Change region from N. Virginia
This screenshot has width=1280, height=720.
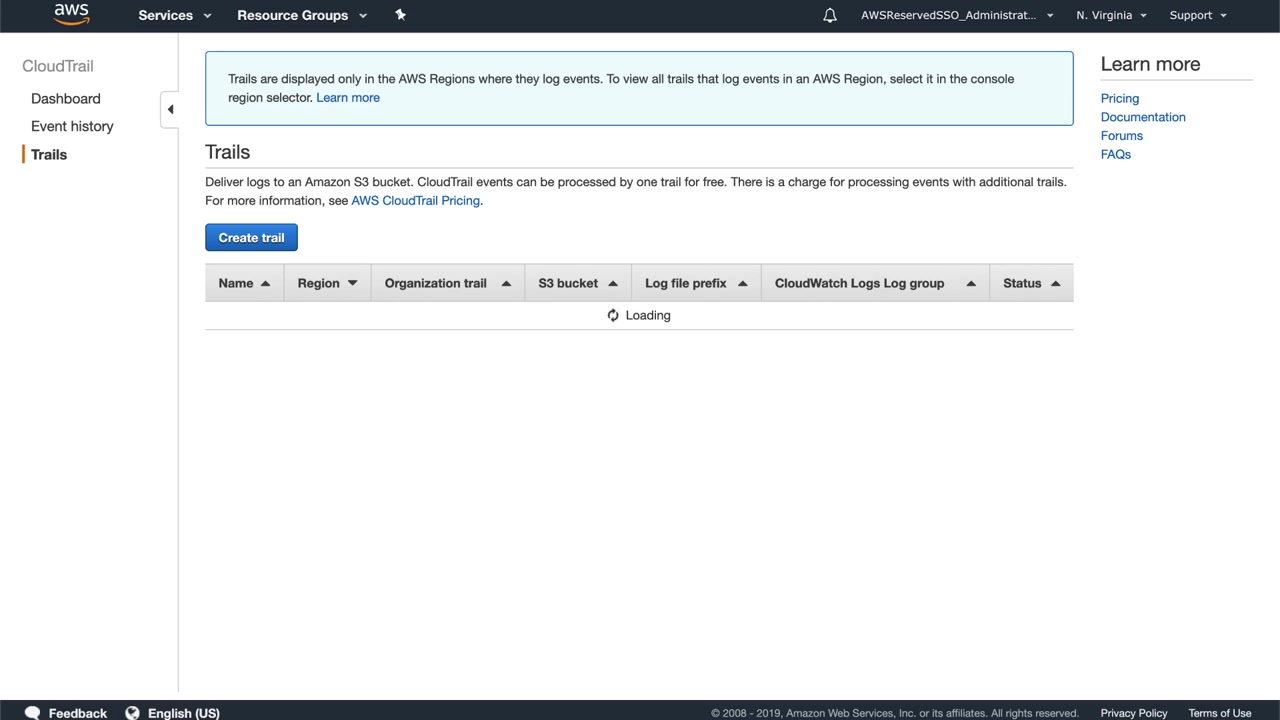[x=1111, y=15]
